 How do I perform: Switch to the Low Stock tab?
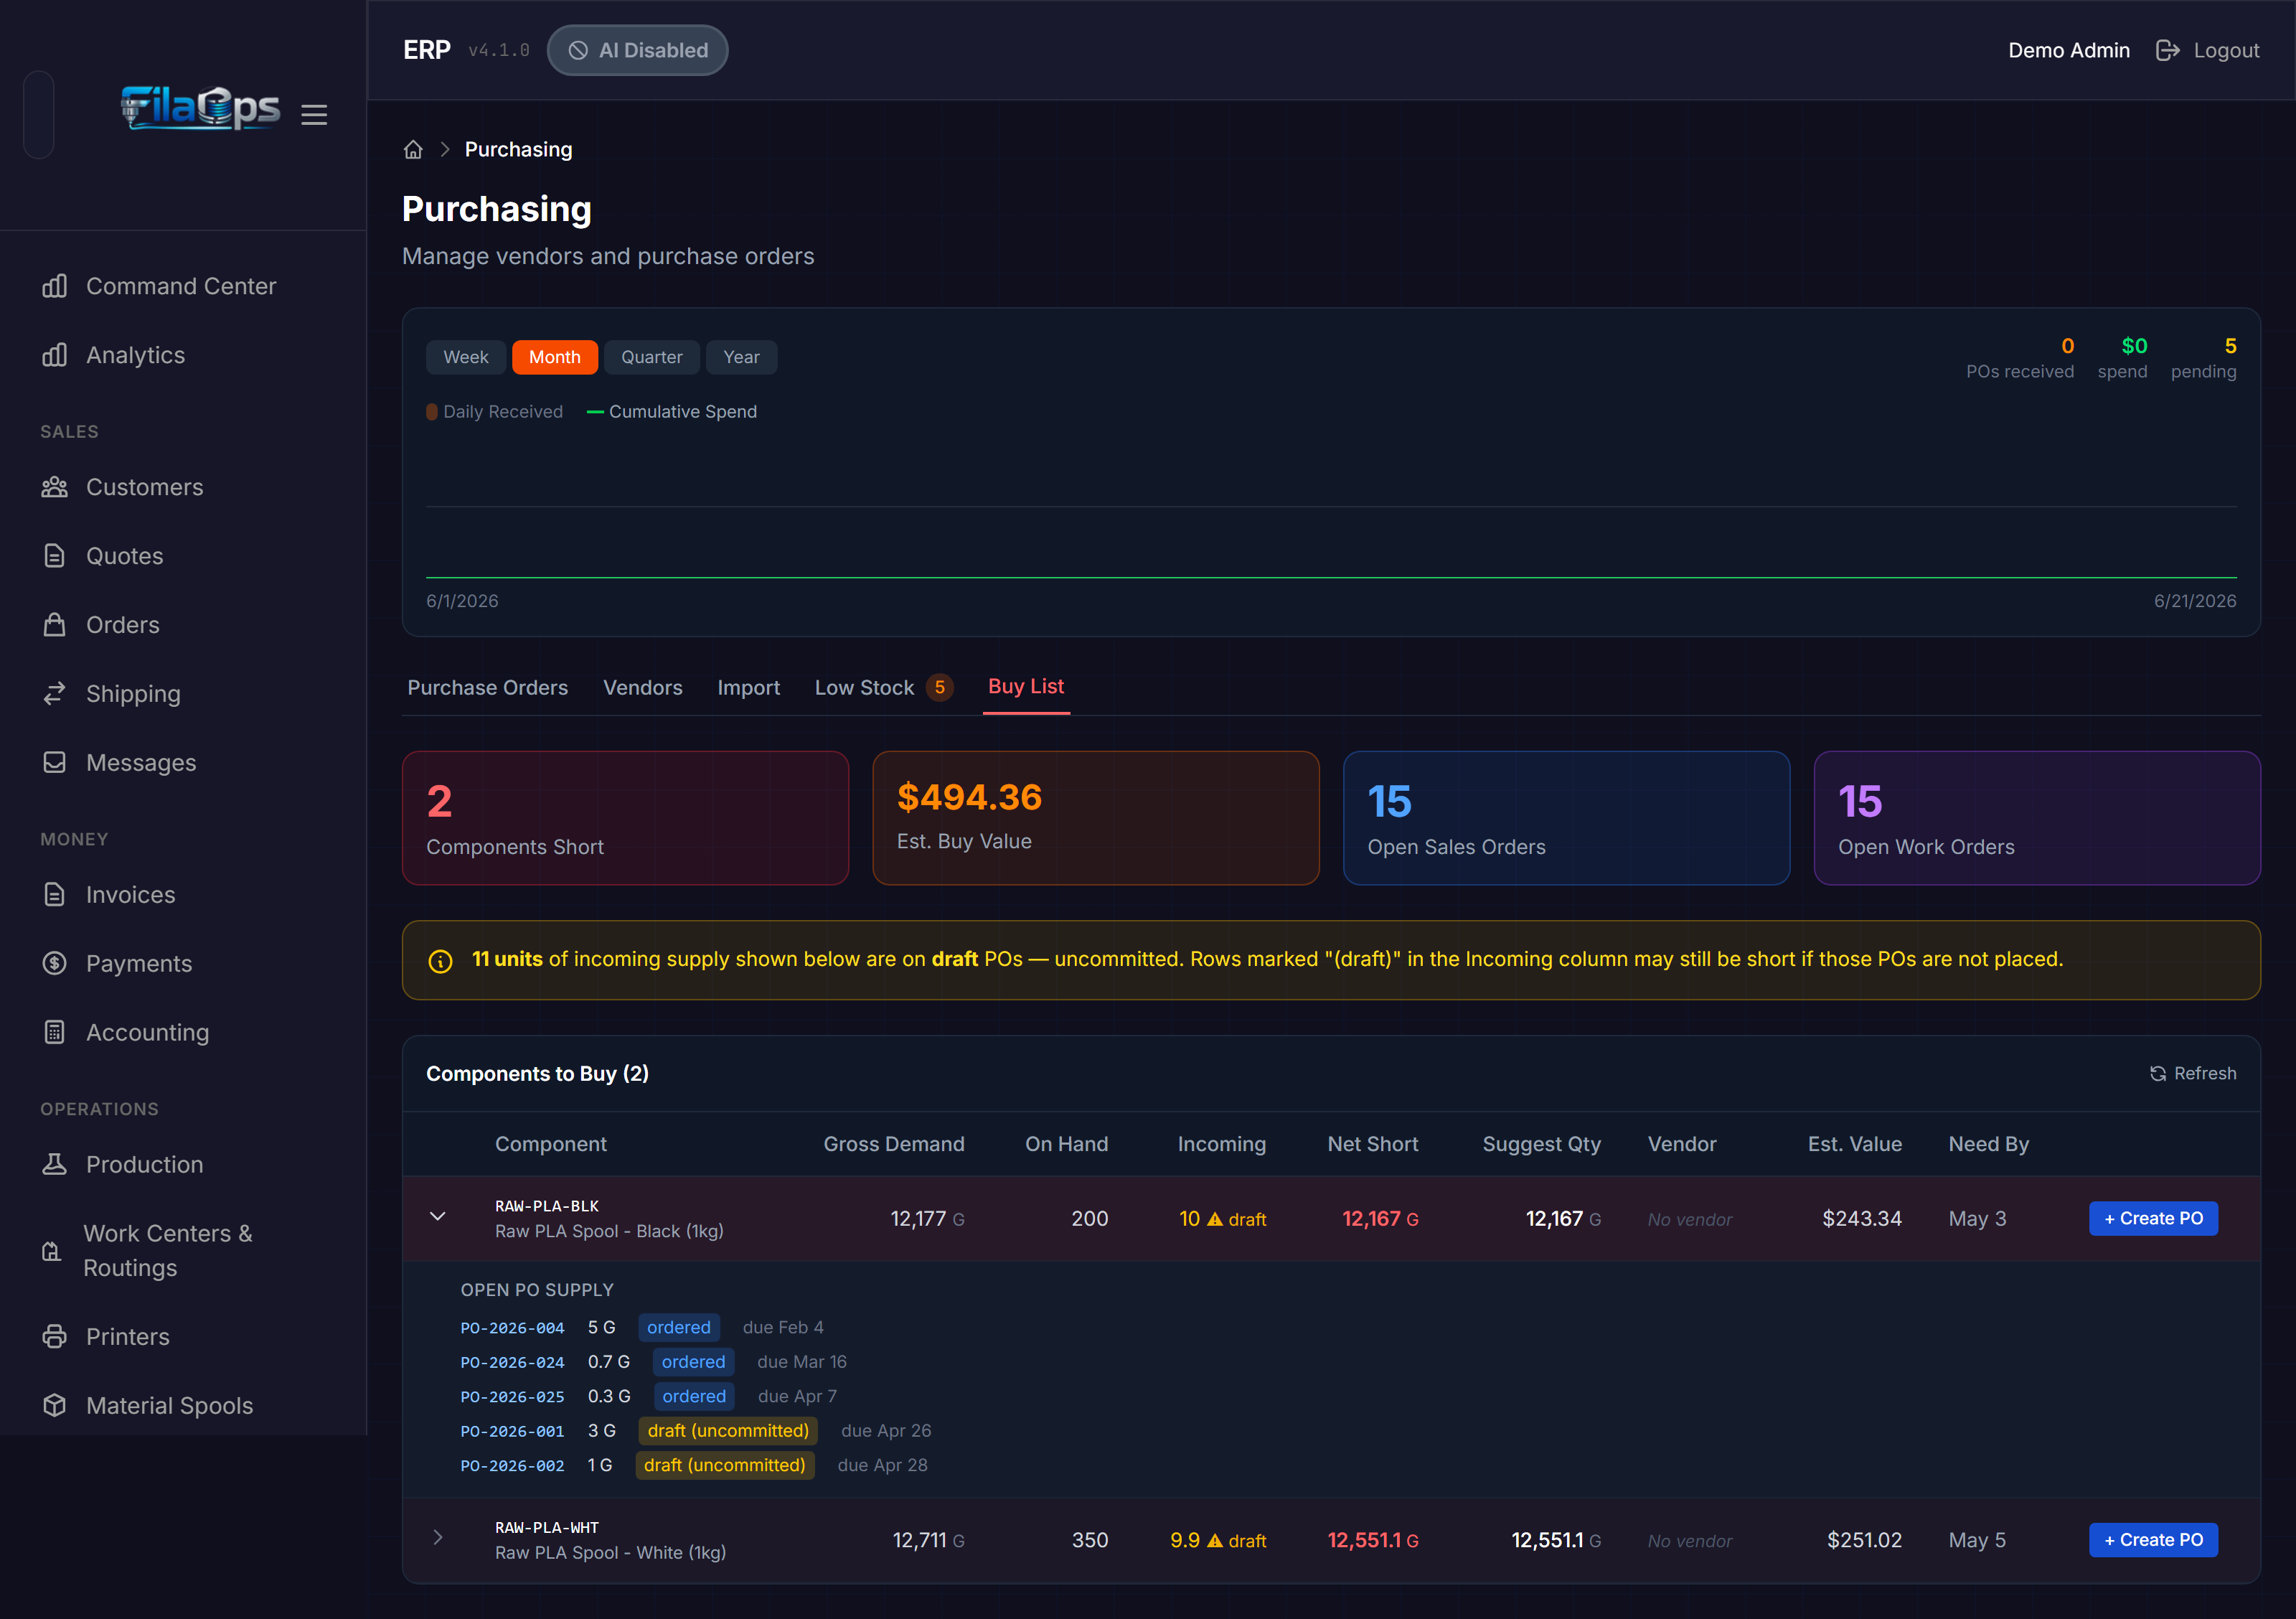883,688
